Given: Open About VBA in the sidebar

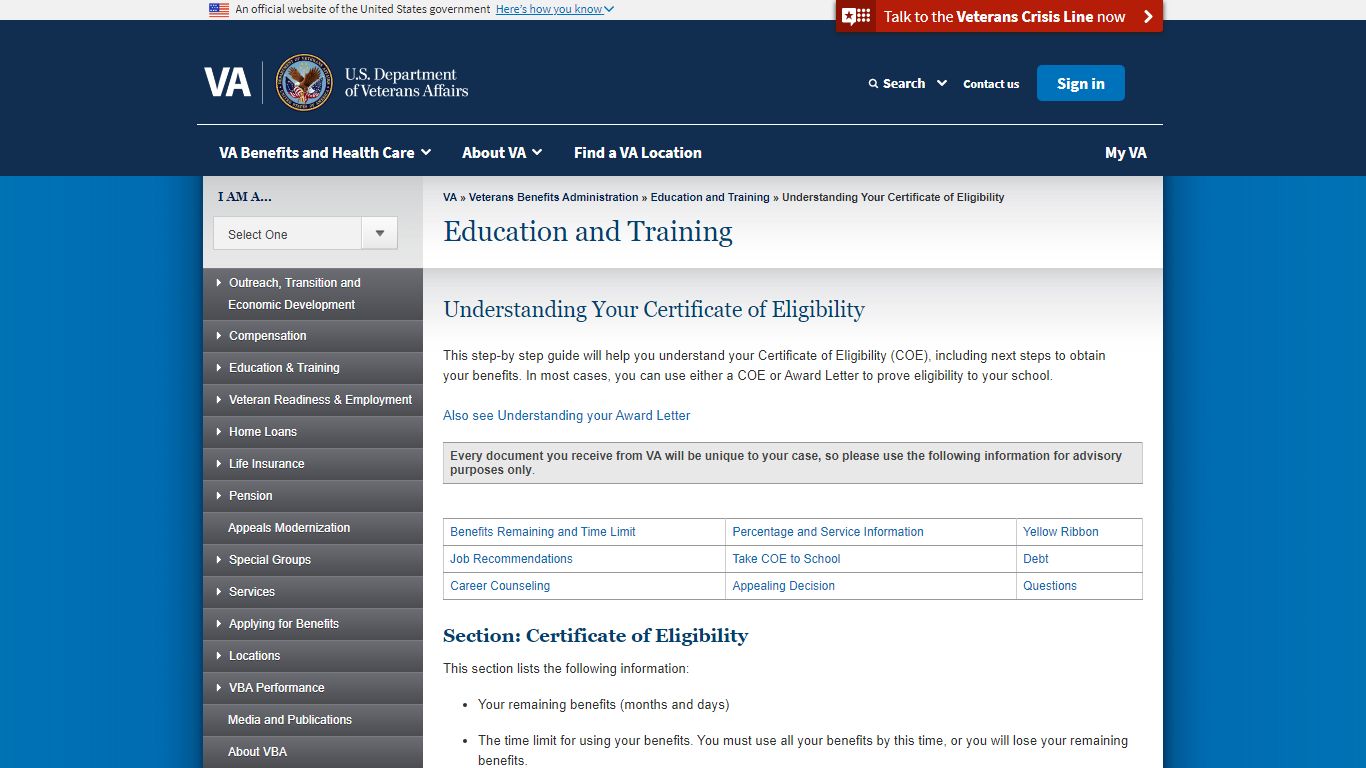Looking at the screenshot, I should click(312, 752).
